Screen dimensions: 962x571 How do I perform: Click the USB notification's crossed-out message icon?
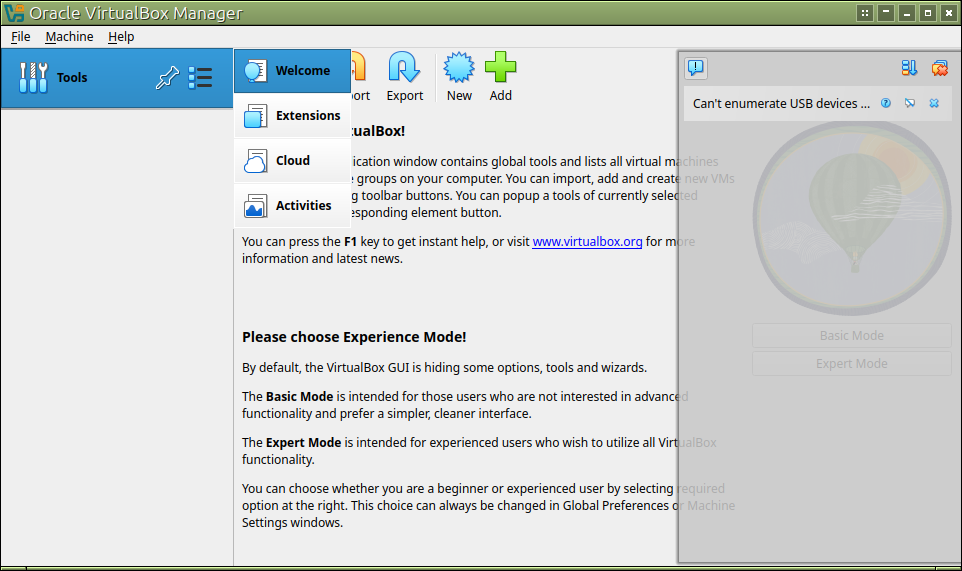coord(910,103)
